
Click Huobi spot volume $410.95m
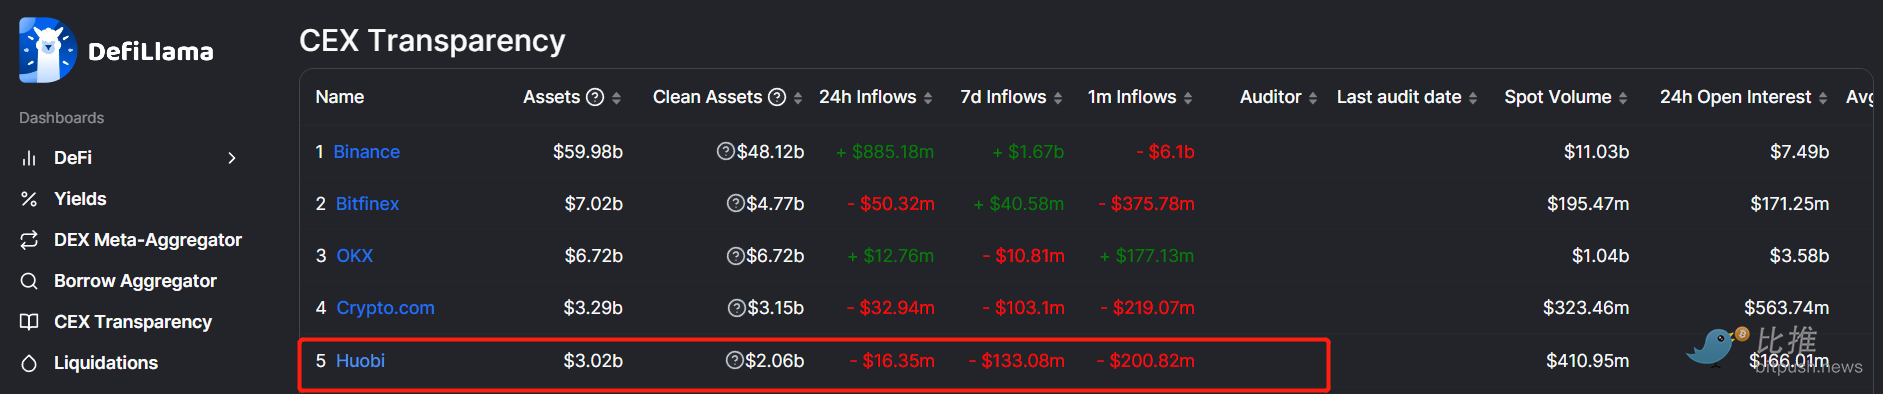[x=1588, y=361]
